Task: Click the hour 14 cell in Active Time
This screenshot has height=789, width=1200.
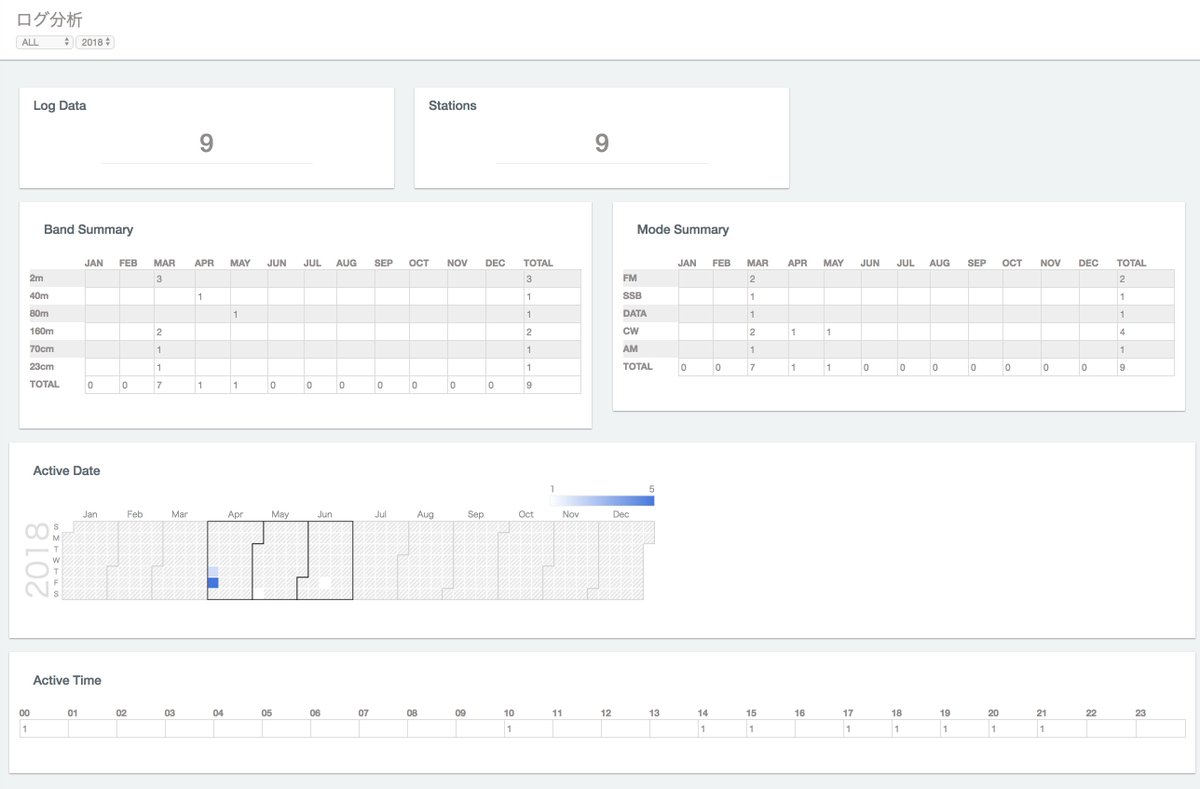Action: click(x=722, y=729)
